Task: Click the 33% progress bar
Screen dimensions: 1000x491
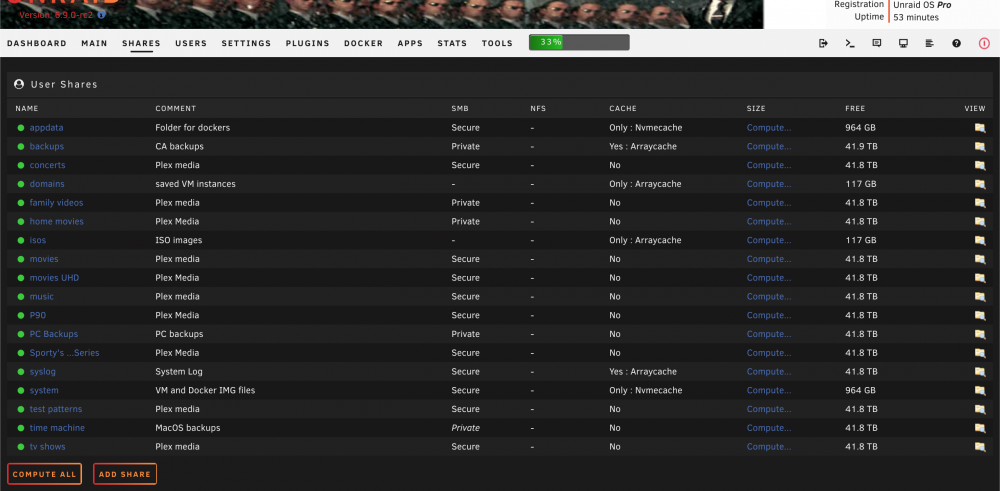Action: (579, 43)
